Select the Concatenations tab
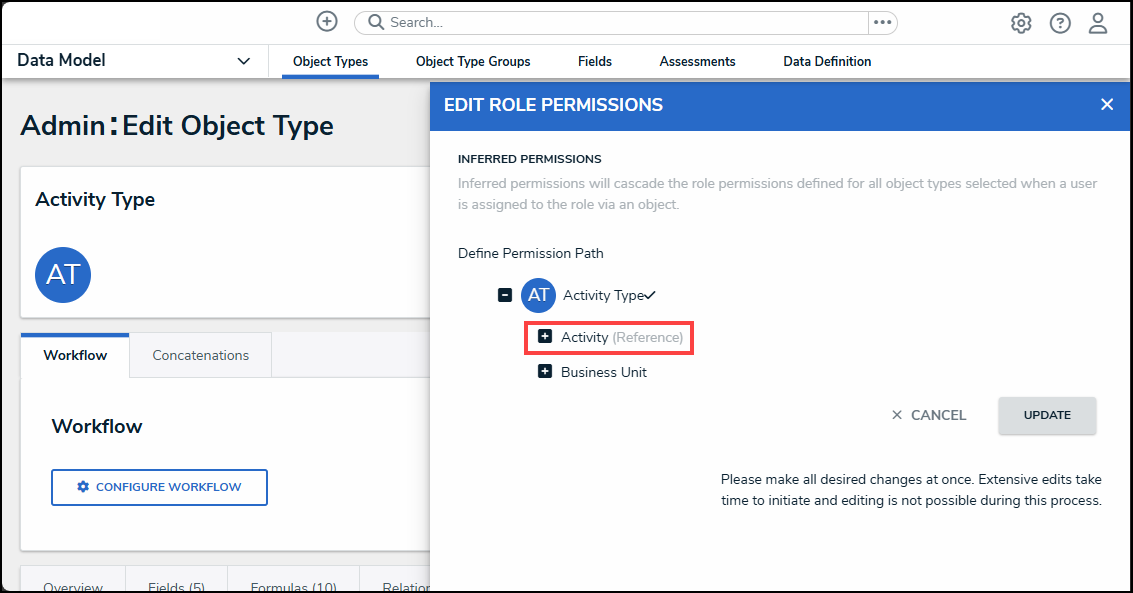 click(200, 355)
